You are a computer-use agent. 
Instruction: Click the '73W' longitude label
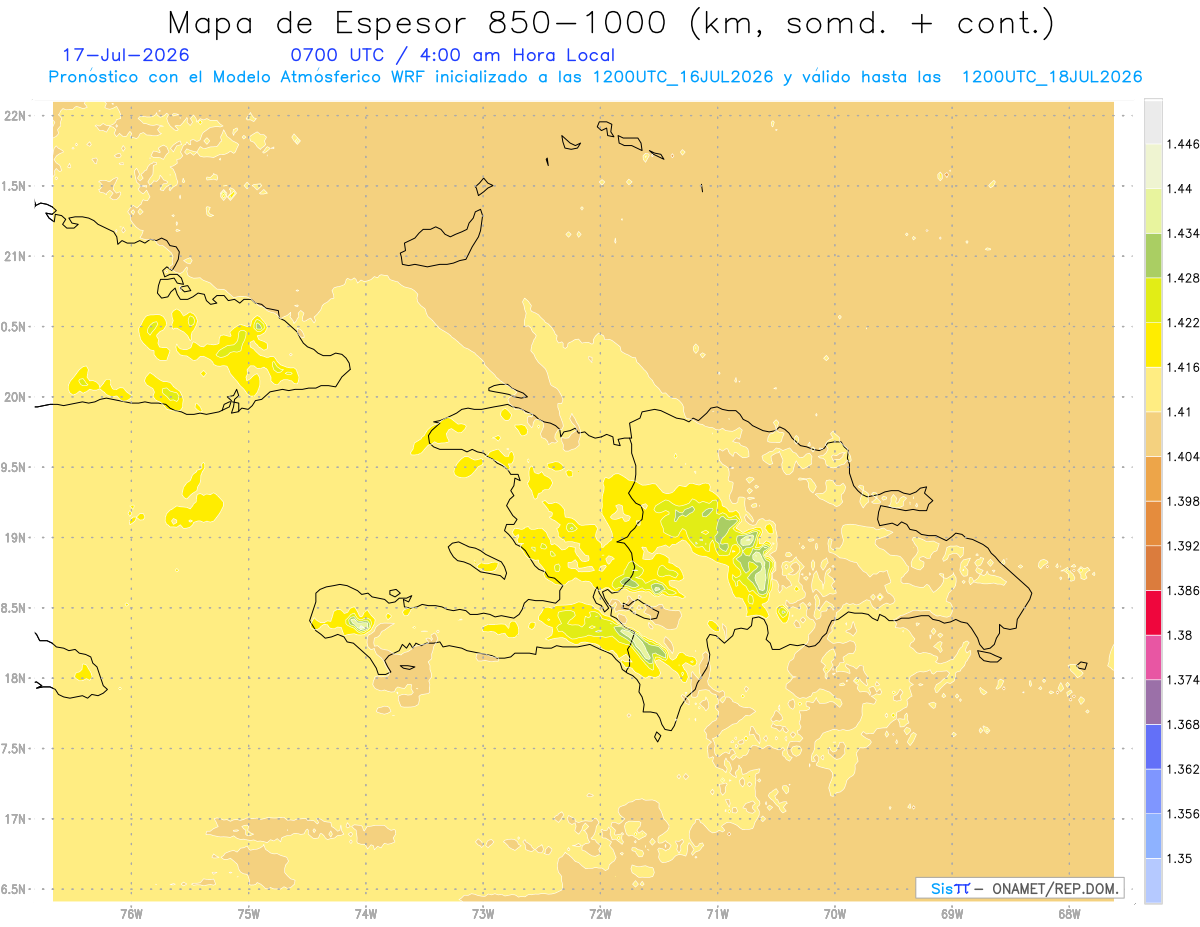pos(483,913)
